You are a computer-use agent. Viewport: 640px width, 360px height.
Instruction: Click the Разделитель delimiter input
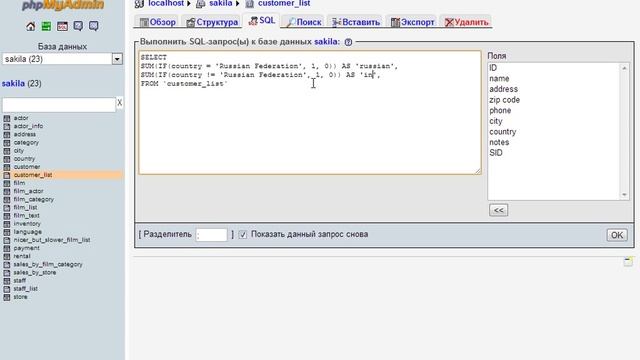tap(211, 235)
